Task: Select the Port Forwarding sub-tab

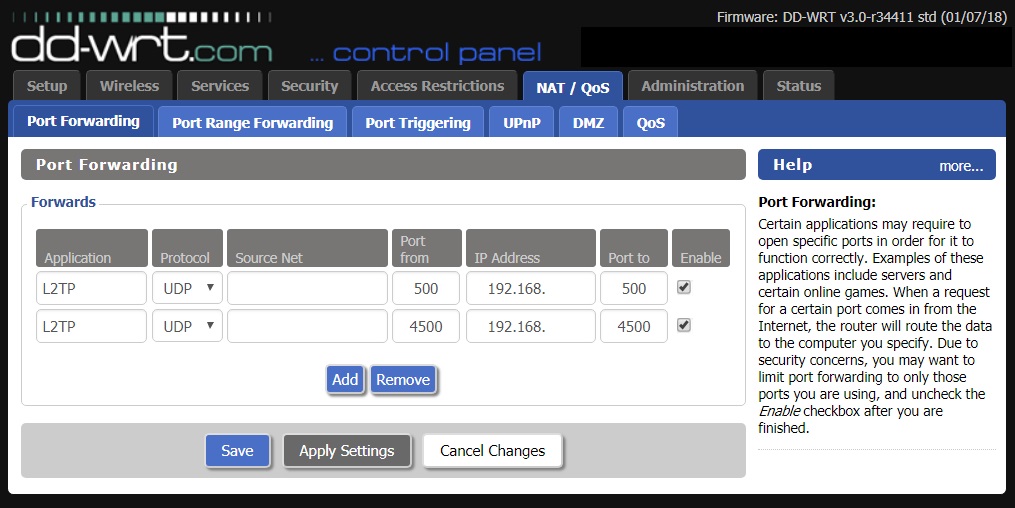Action: click(84, 121)
